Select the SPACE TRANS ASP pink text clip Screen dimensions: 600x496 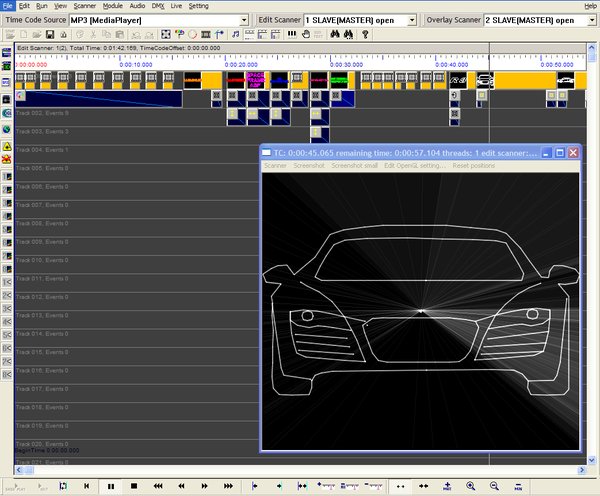256,80
